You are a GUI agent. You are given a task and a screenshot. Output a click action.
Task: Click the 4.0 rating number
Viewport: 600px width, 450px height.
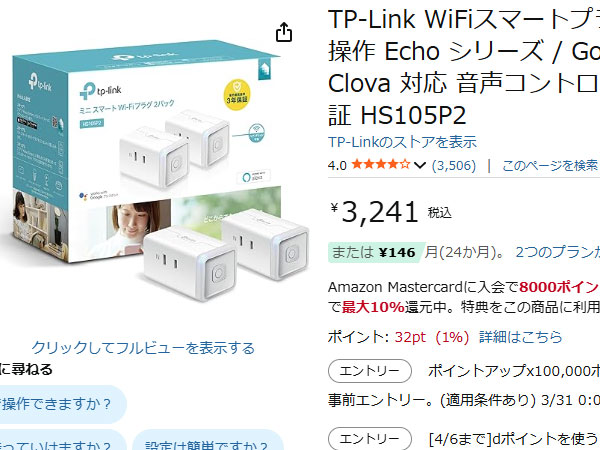(337, 166)
